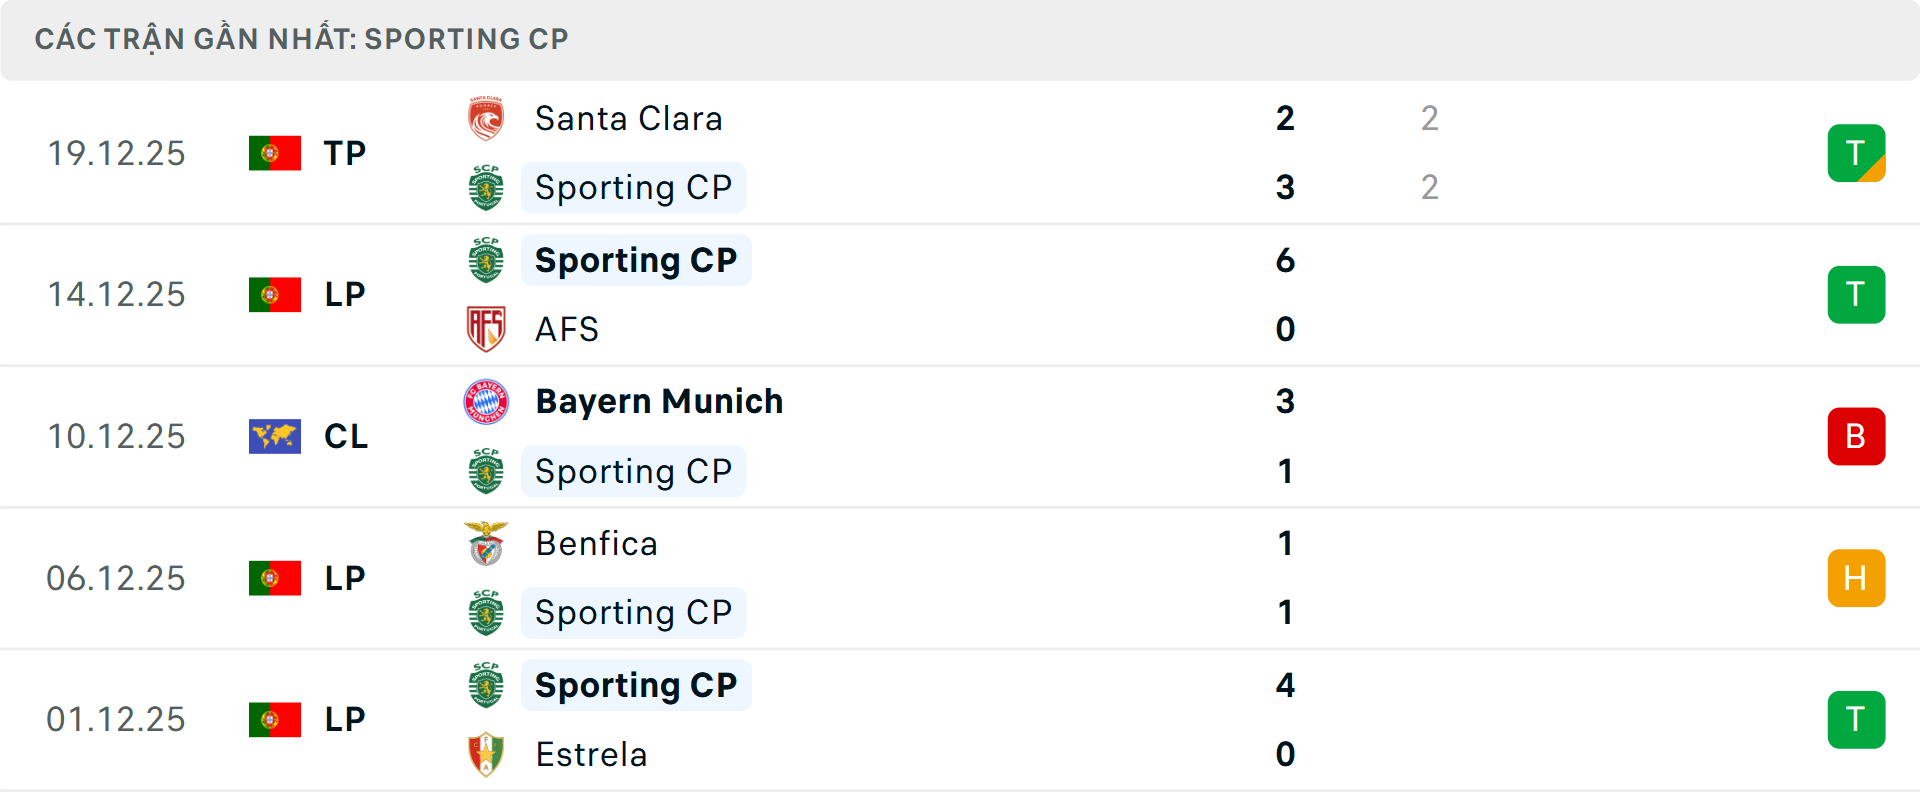This screenshot has height=792, width=1920.
Task: Click the Champions League world map icon
Action: [x=275, y=436]
